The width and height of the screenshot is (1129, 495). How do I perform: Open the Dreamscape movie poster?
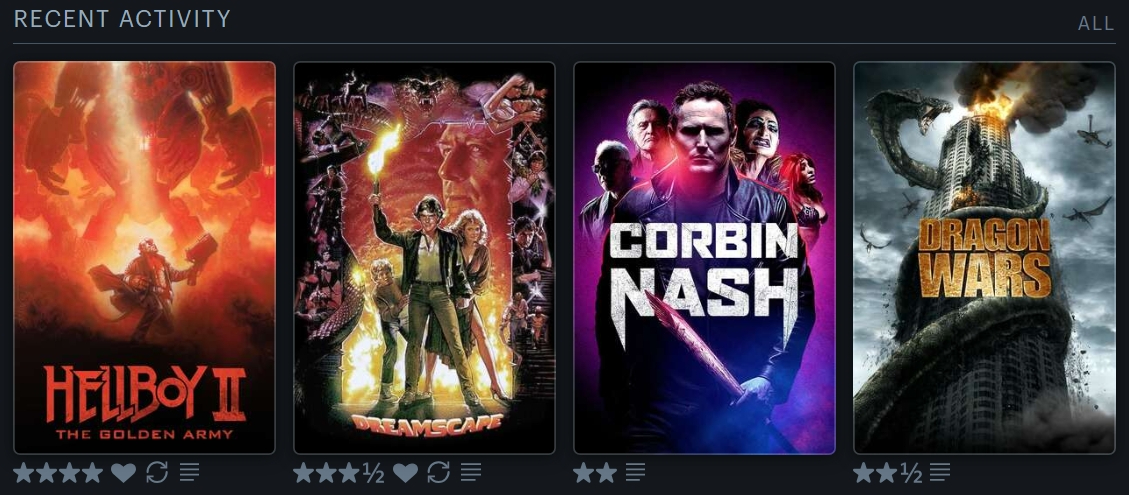pyautogui.click(x=425, y=258)
